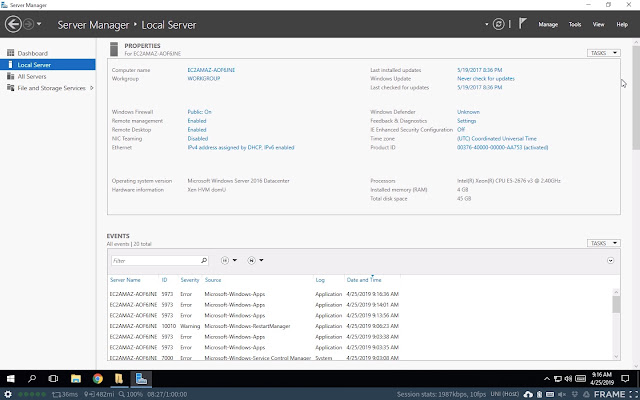Open Task View on the taskbar
The height and width of the screenshot is (400, 640).
[53, 379]
